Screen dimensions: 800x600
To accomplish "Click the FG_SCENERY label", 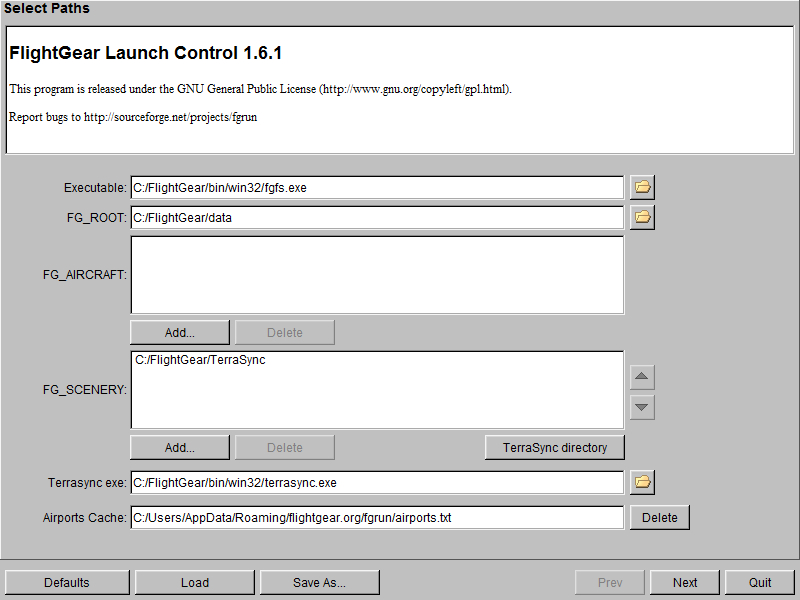I will tap(85, 390).
